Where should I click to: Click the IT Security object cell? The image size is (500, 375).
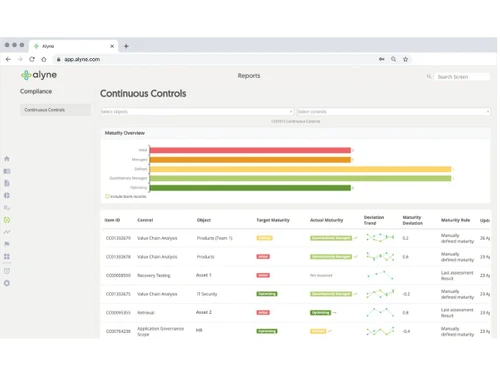point(207,294)
